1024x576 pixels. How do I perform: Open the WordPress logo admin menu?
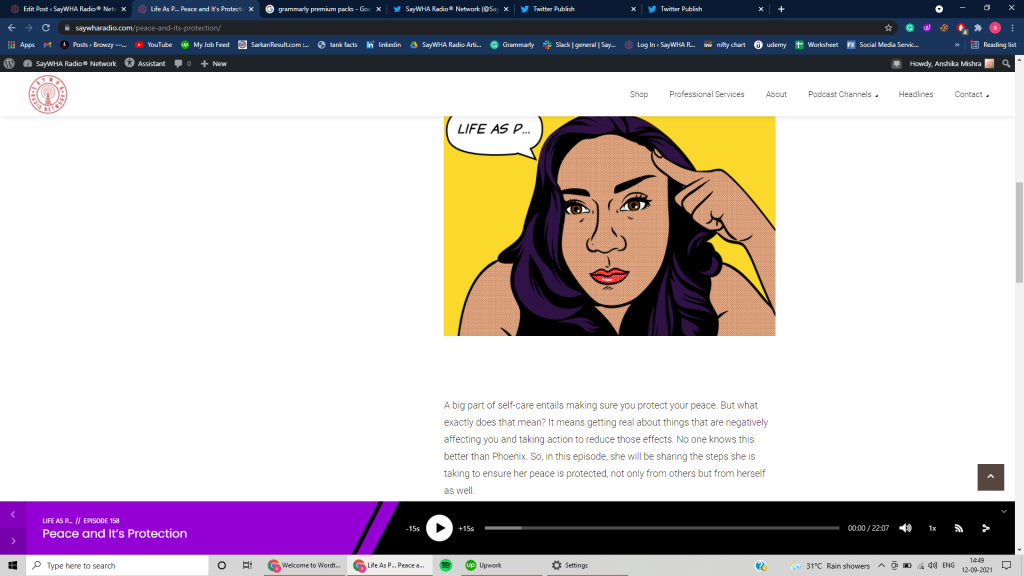click(x=9, y=63)
